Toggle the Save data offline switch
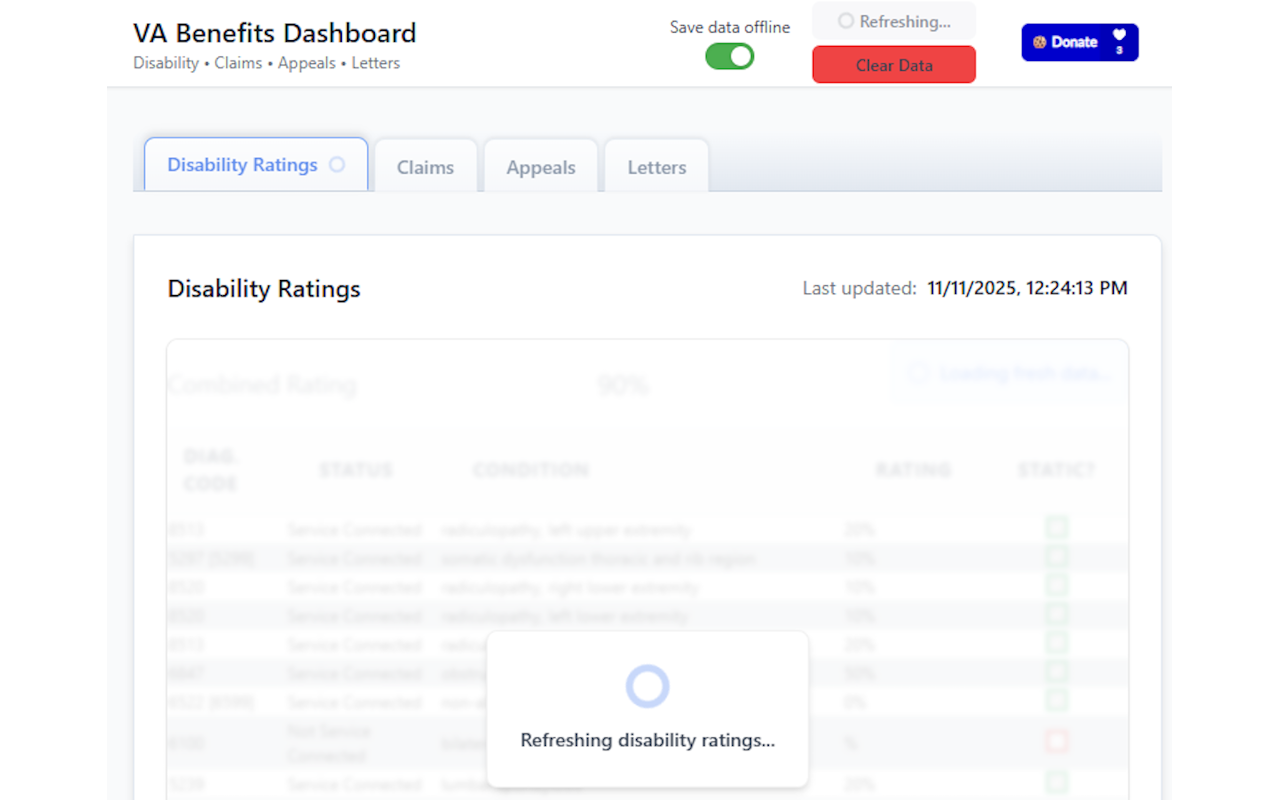The image size is (1280, 800). click(730, 57)
